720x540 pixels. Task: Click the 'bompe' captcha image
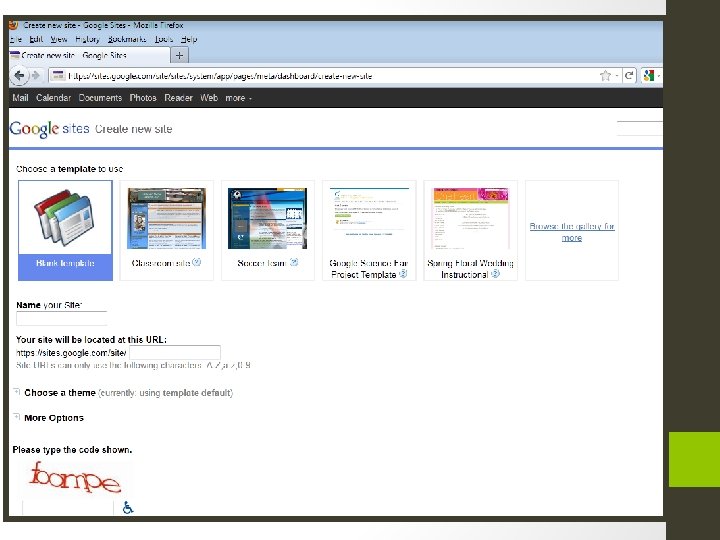pos(75,478)
